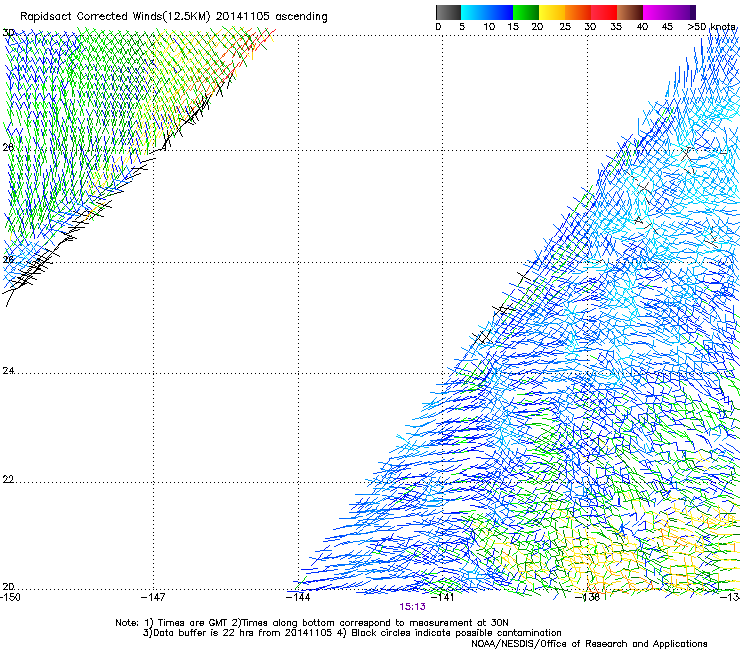The height and width of the screenshot is (650, 740).
Task: Click the '20' latitude axis label
Action: (x=8, y=586)
